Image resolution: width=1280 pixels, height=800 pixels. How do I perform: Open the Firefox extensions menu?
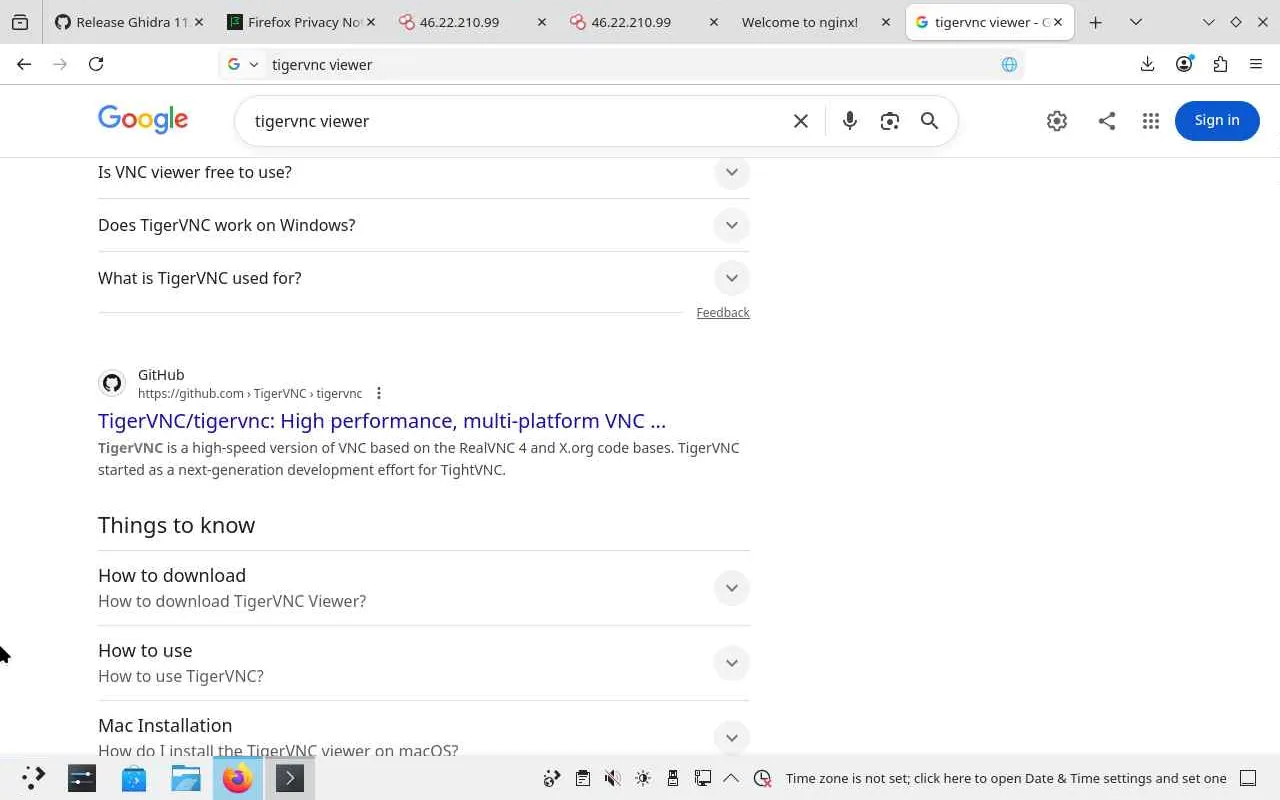(x=1220, y=64)
